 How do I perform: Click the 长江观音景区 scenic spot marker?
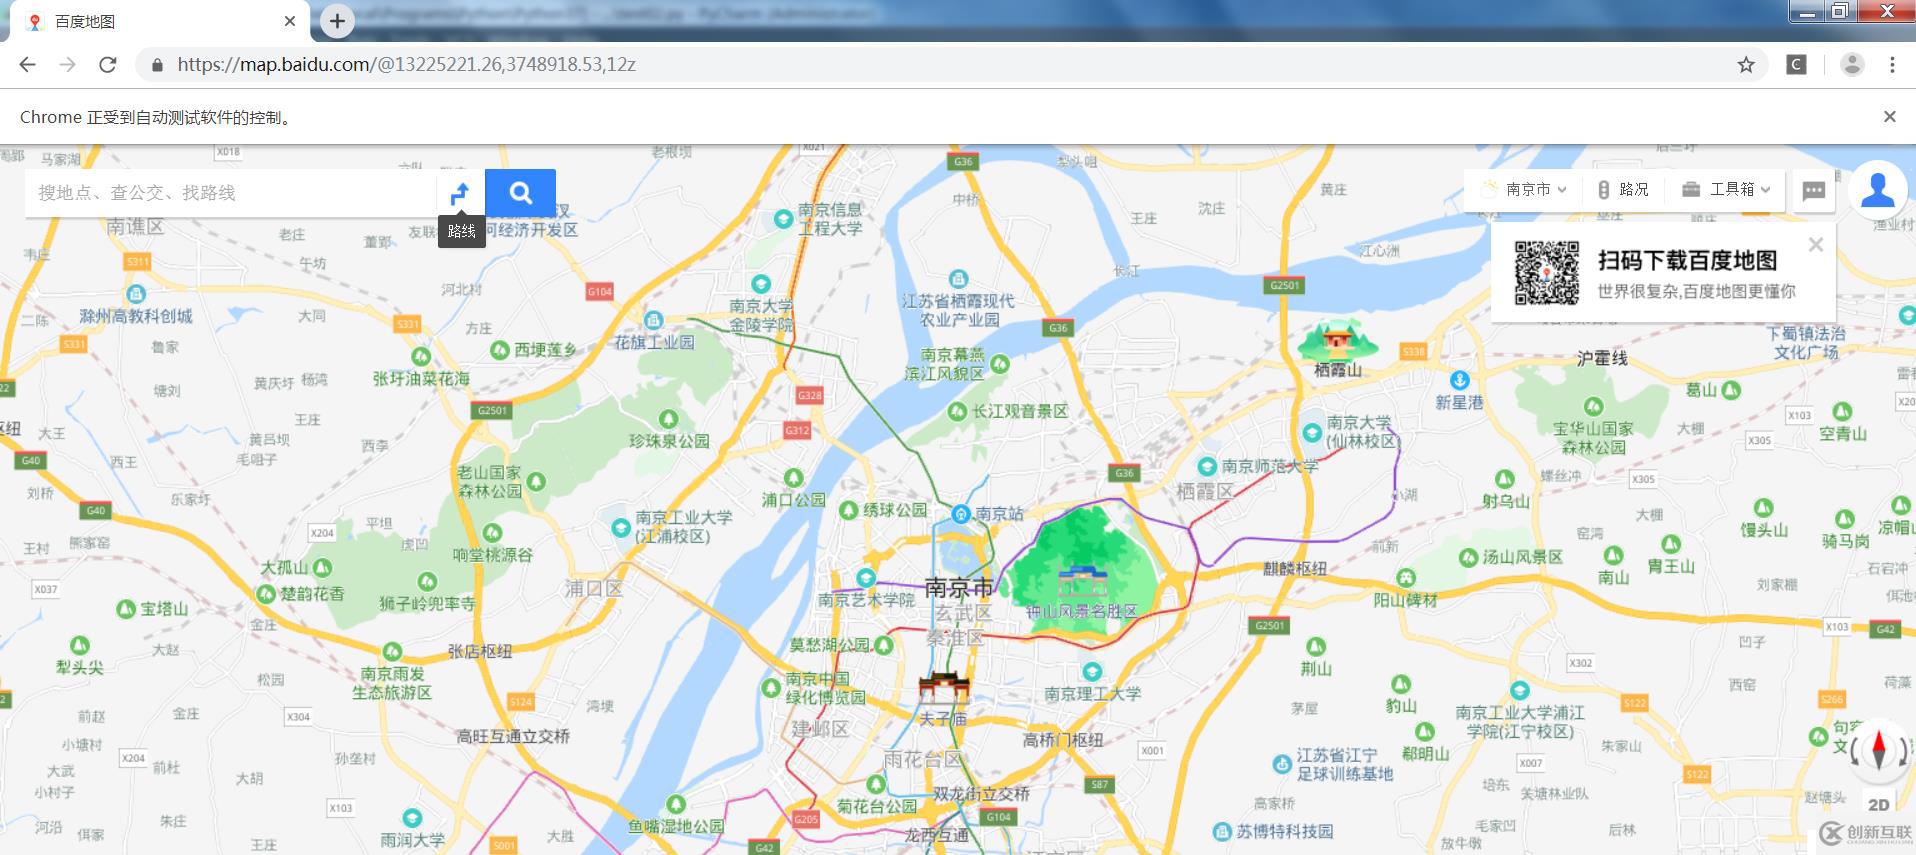point(957,411)
